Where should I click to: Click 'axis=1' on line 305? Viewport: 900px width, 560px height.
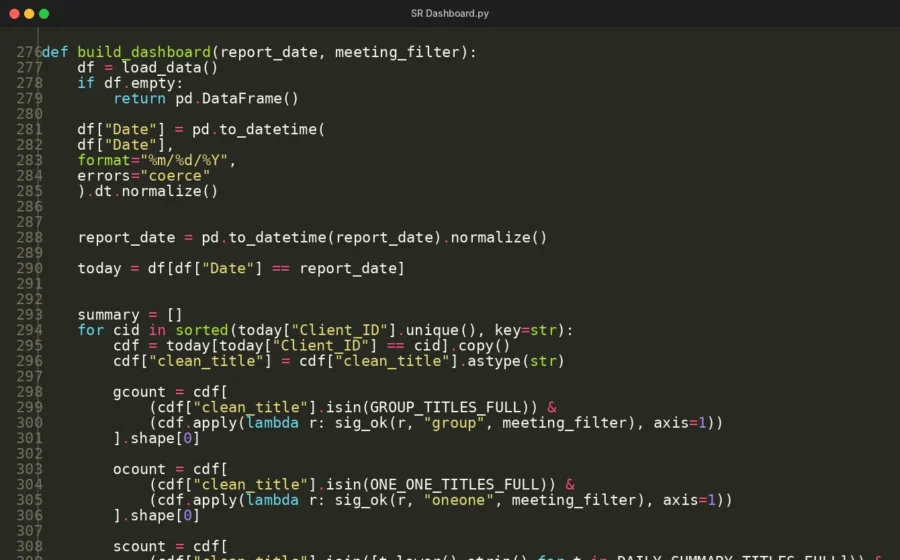[x=689, y=501]
